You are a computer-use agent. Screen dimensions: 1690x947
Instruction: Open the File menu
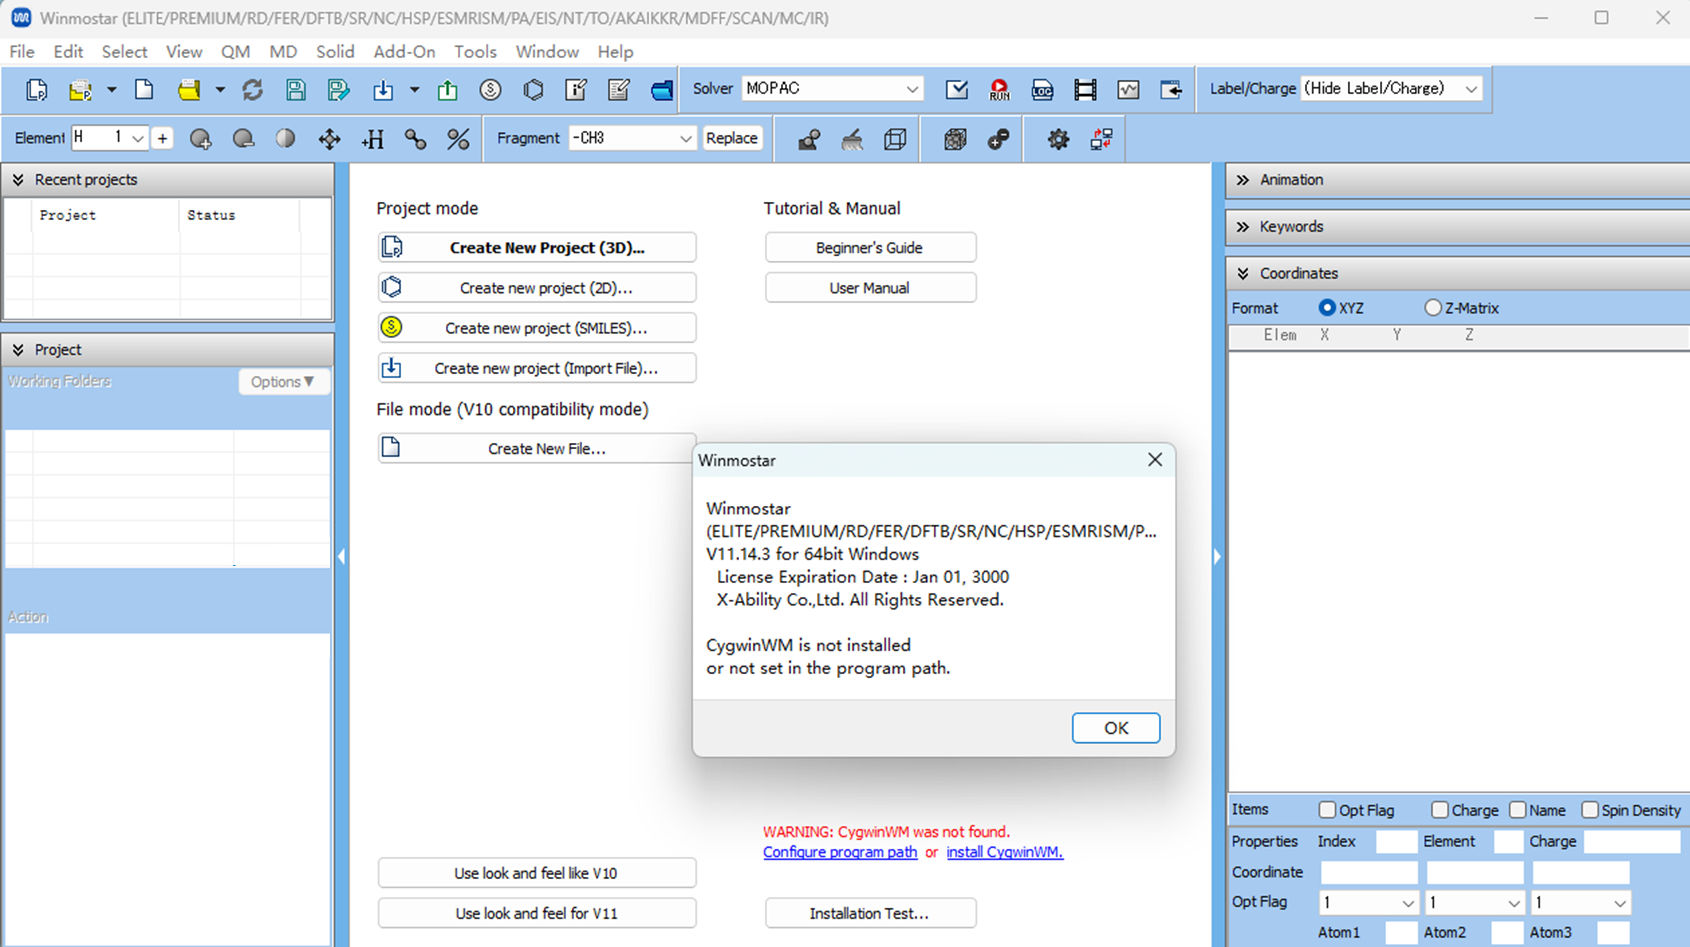22,52
